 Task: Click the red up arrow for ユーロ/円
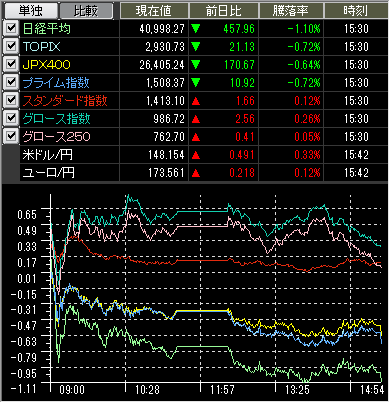[196, 173]
